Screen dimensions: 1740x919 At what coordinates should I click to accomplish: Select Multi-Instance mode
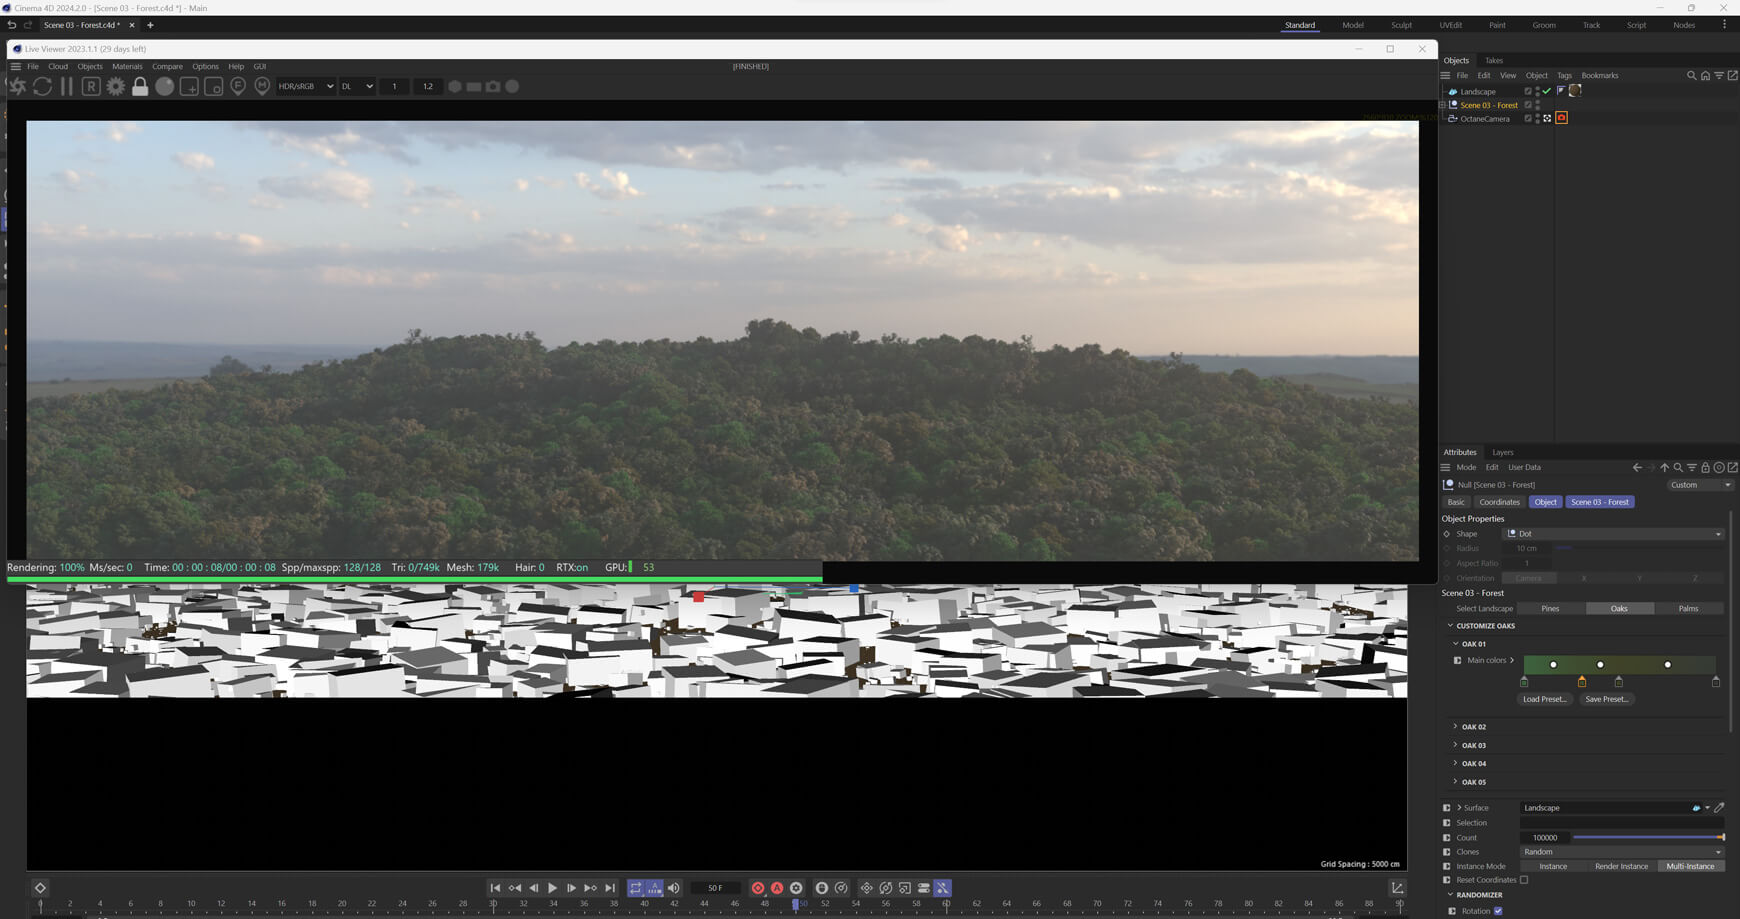[1690, 866]
